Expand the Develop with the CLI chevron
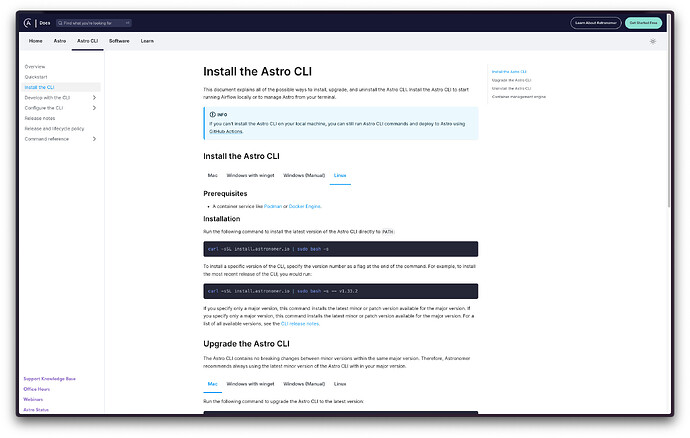 point(94,98)
